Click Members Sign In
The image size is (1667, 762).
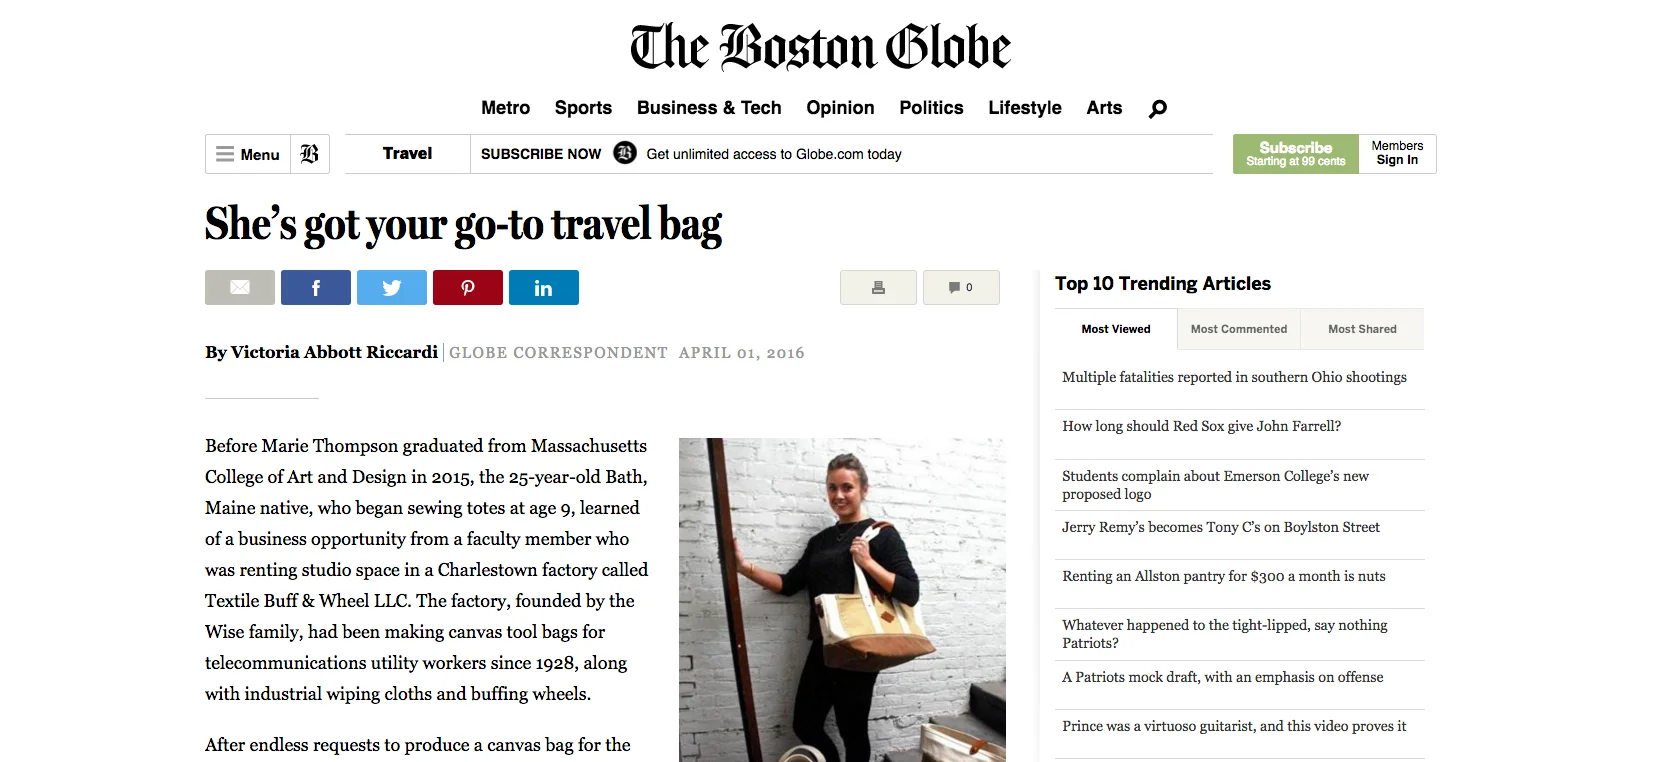click(1397, 153)
